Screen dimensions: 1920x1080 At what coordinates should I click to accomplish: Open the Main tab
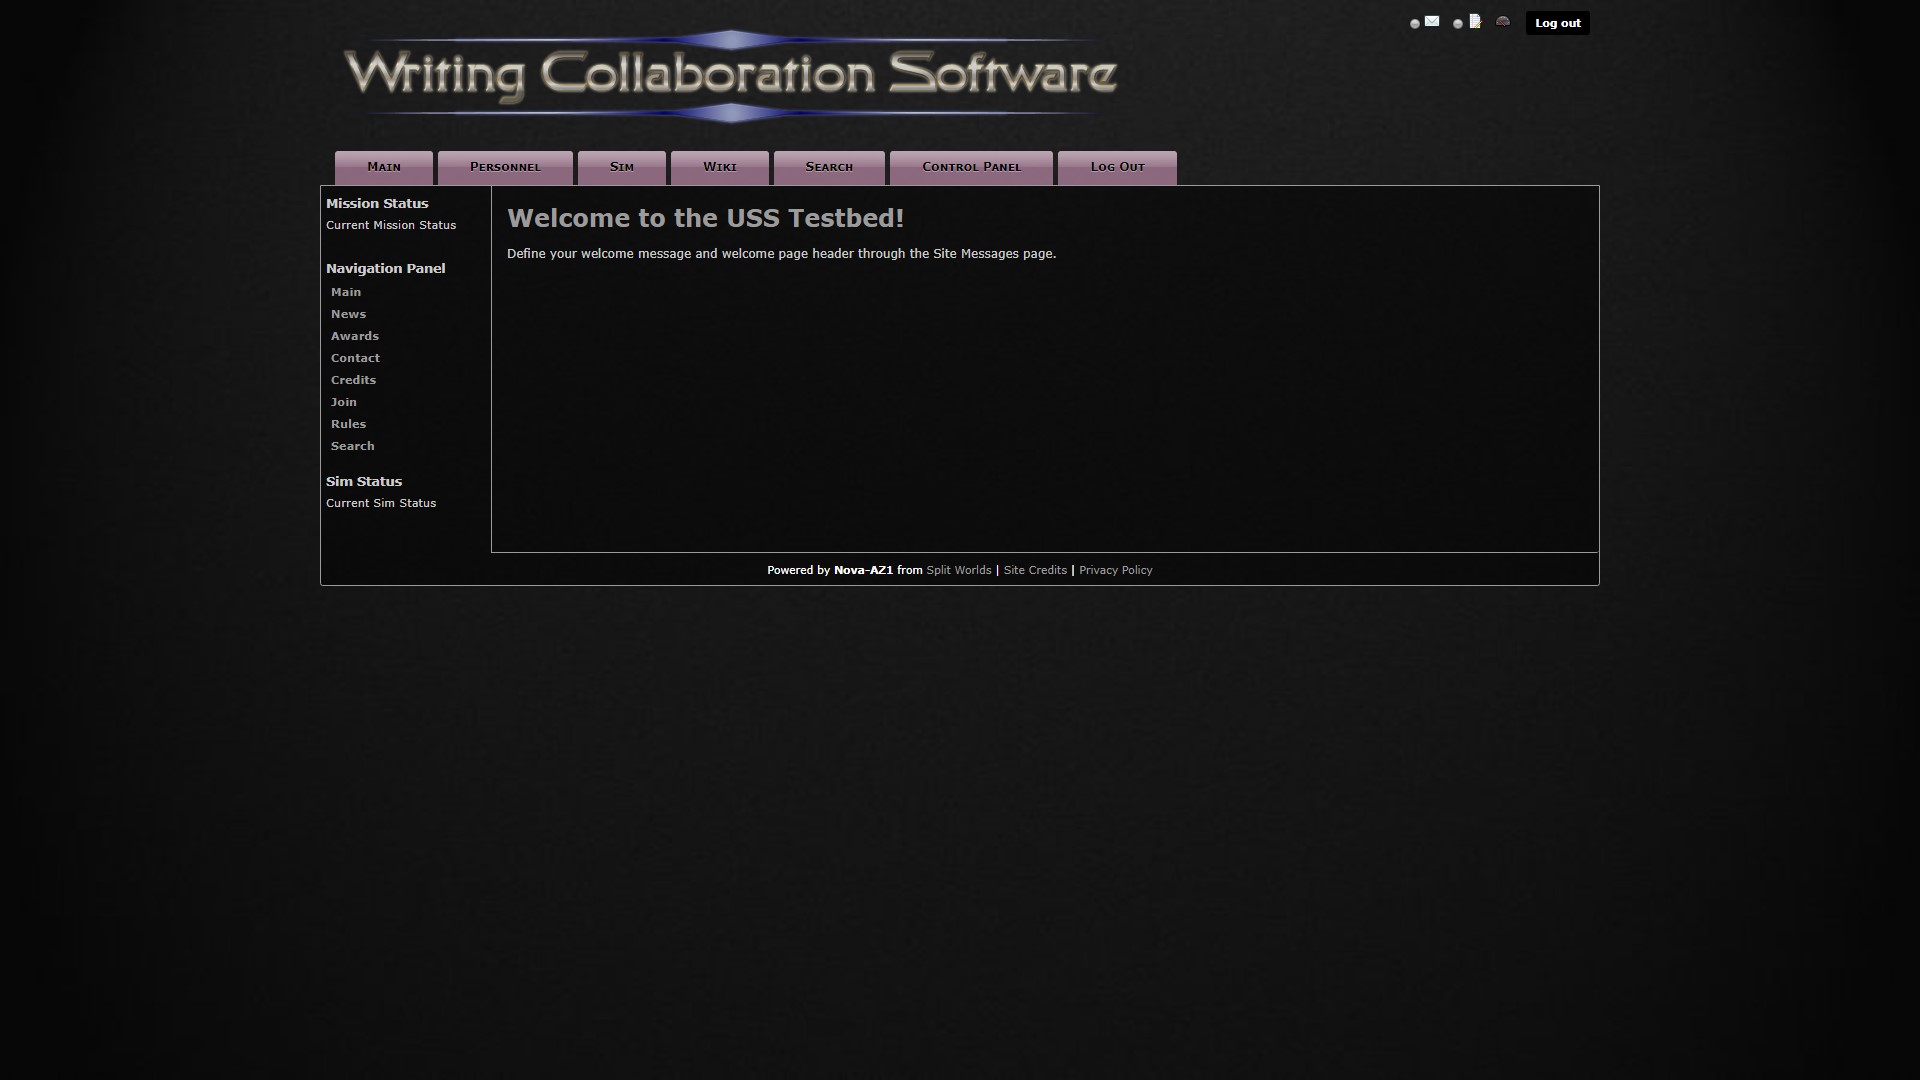[384, 167]
